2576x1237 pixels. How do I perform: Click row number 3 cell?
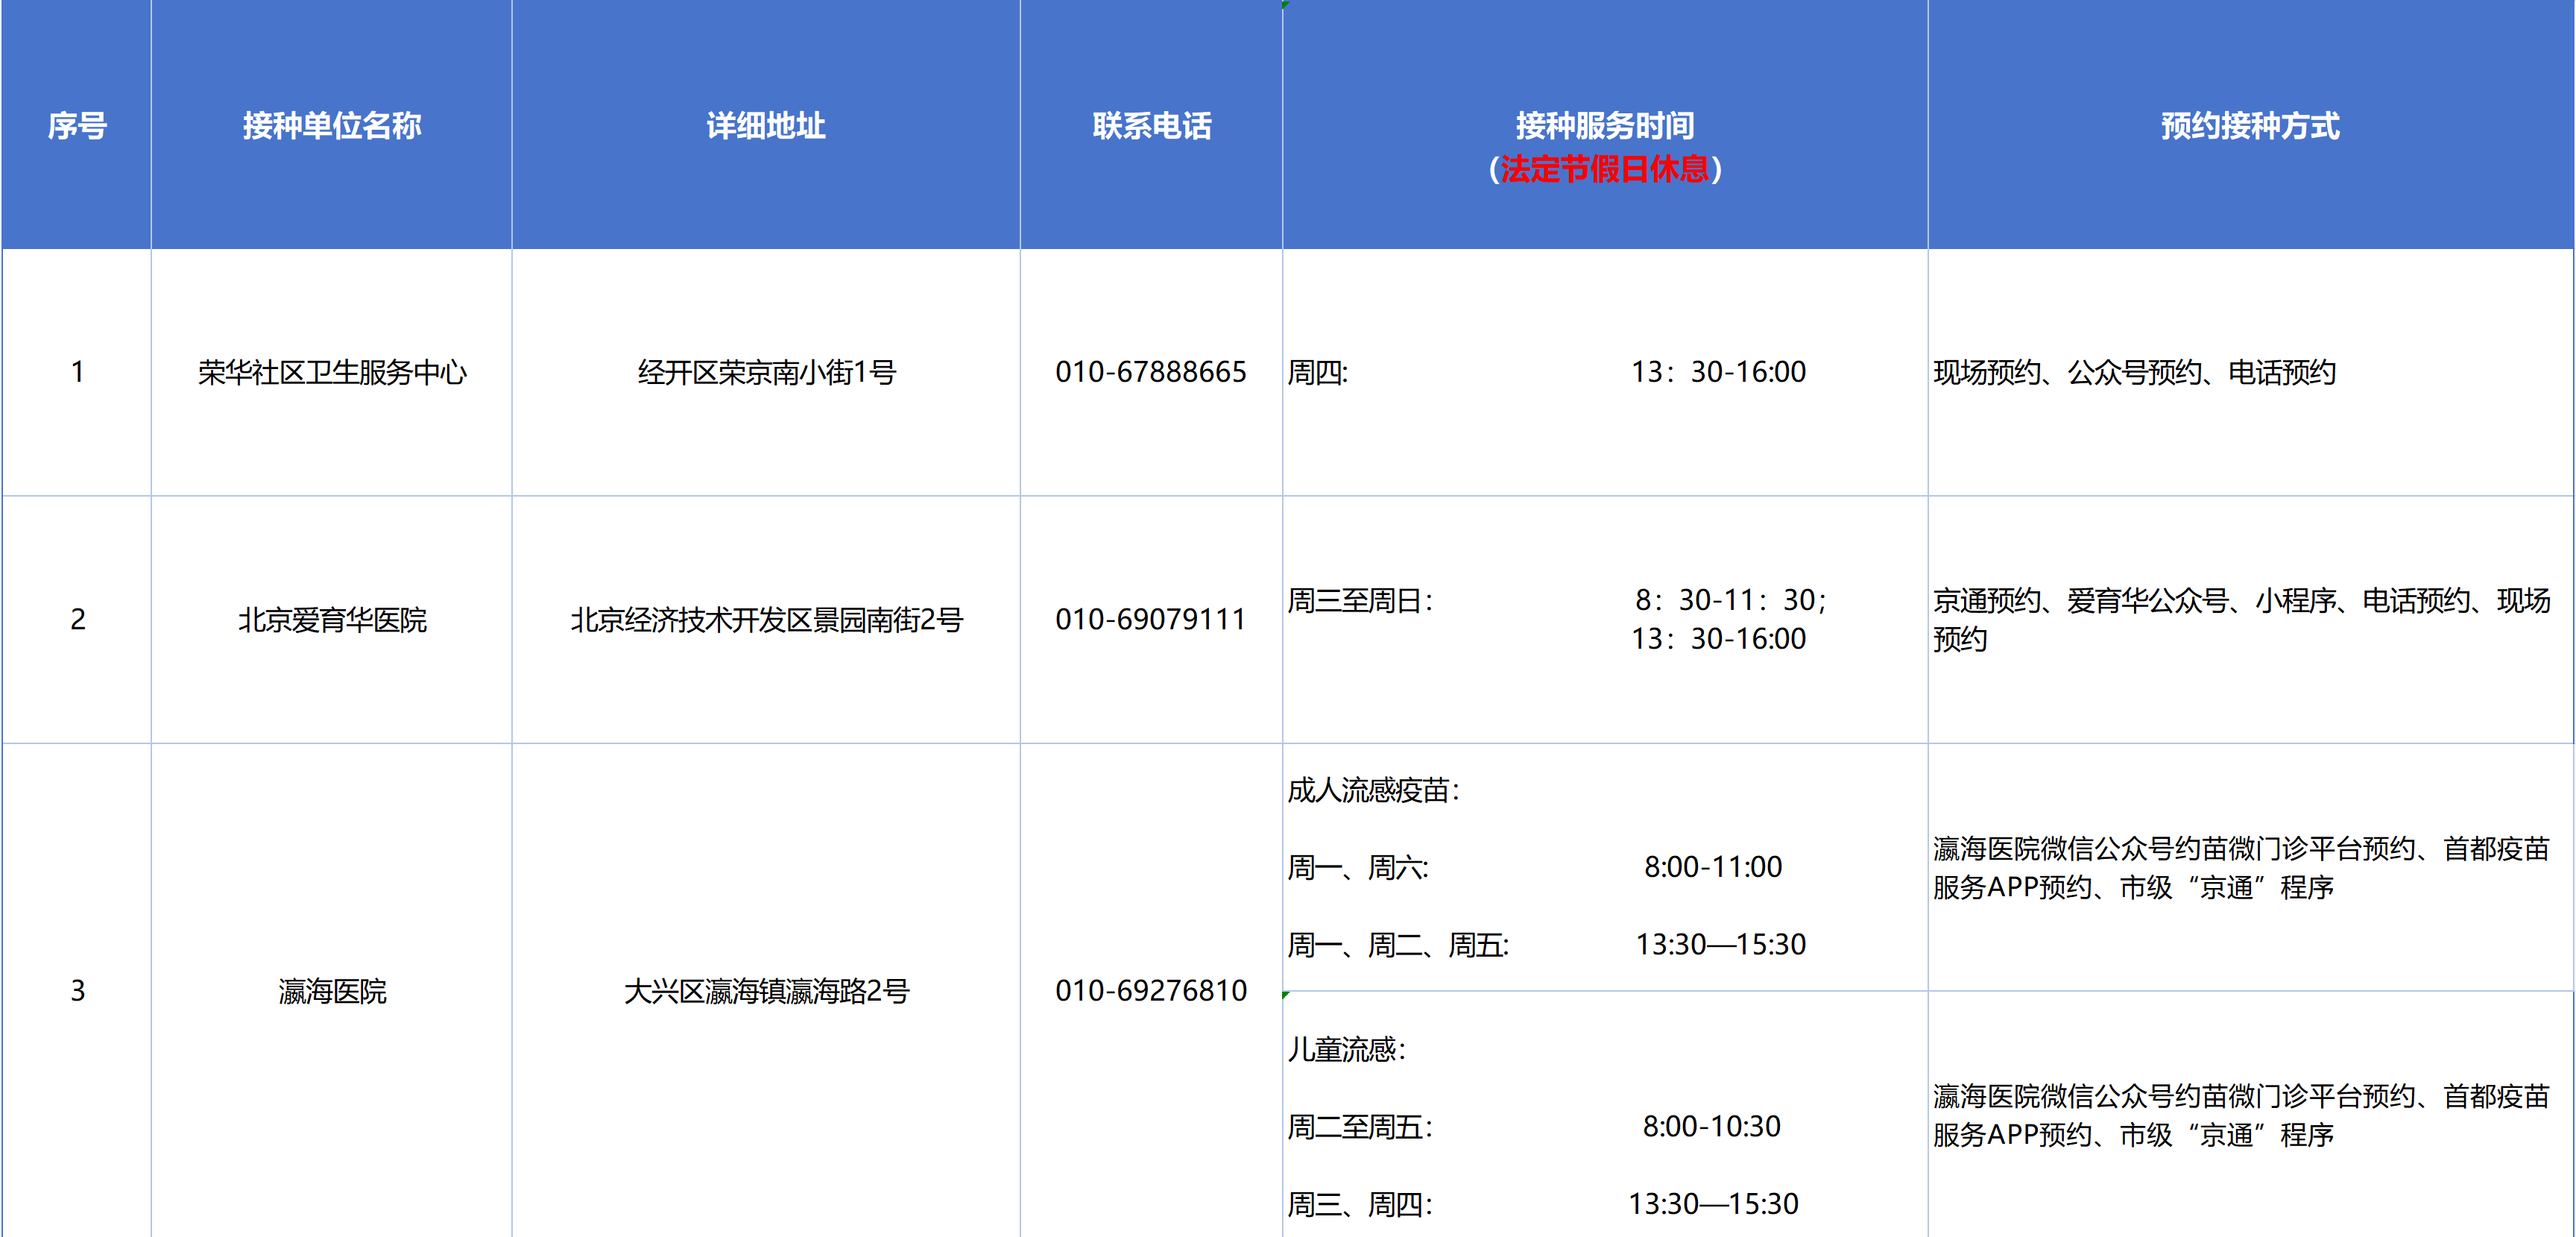(77, 990)
